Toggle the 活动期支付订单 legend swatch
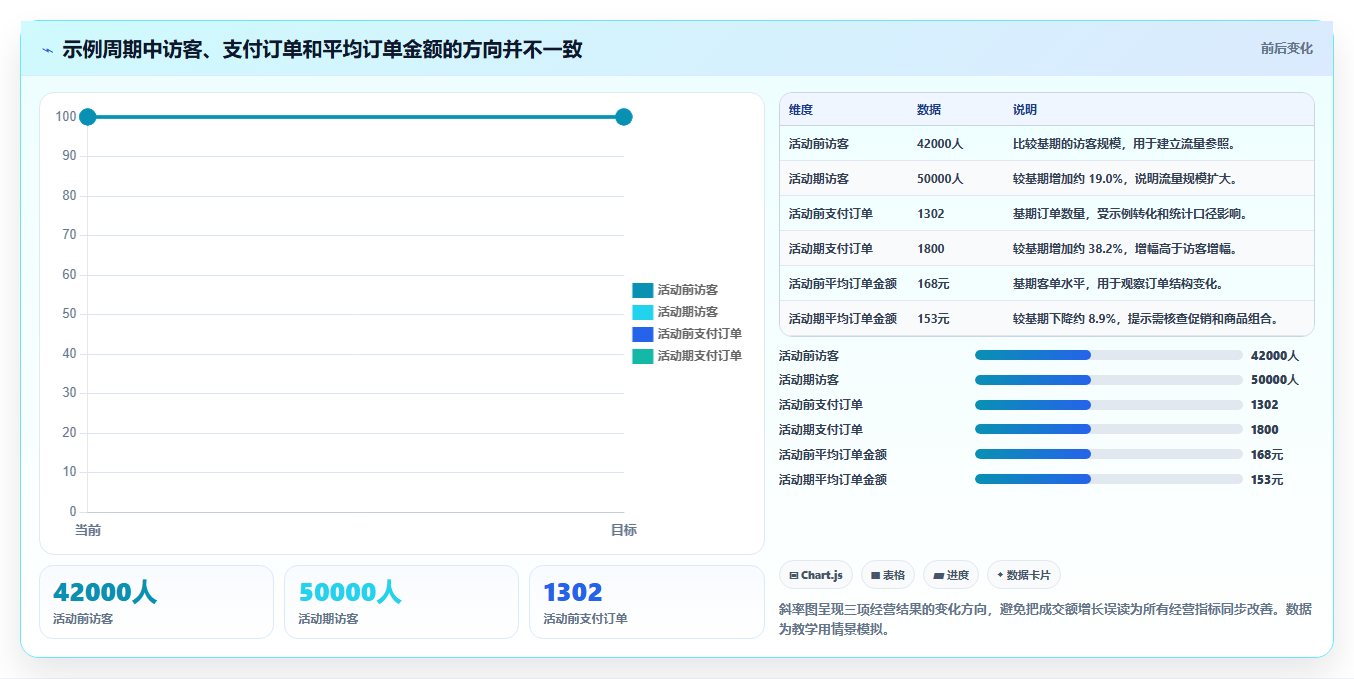The width and height of the screenshot is (1354, 679). tap(642, 356)
